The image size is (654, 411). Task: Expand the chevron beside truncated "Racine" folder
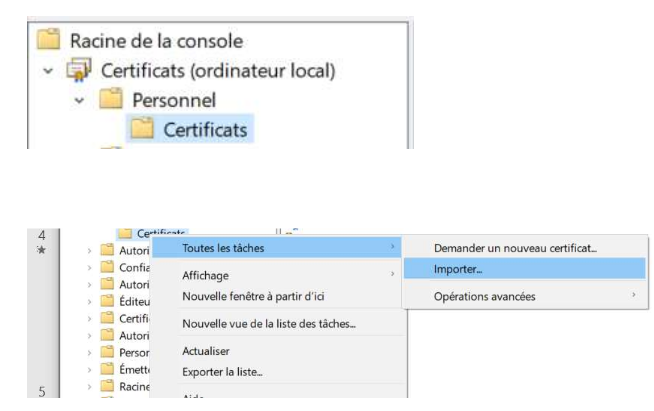tap(89, 386)
